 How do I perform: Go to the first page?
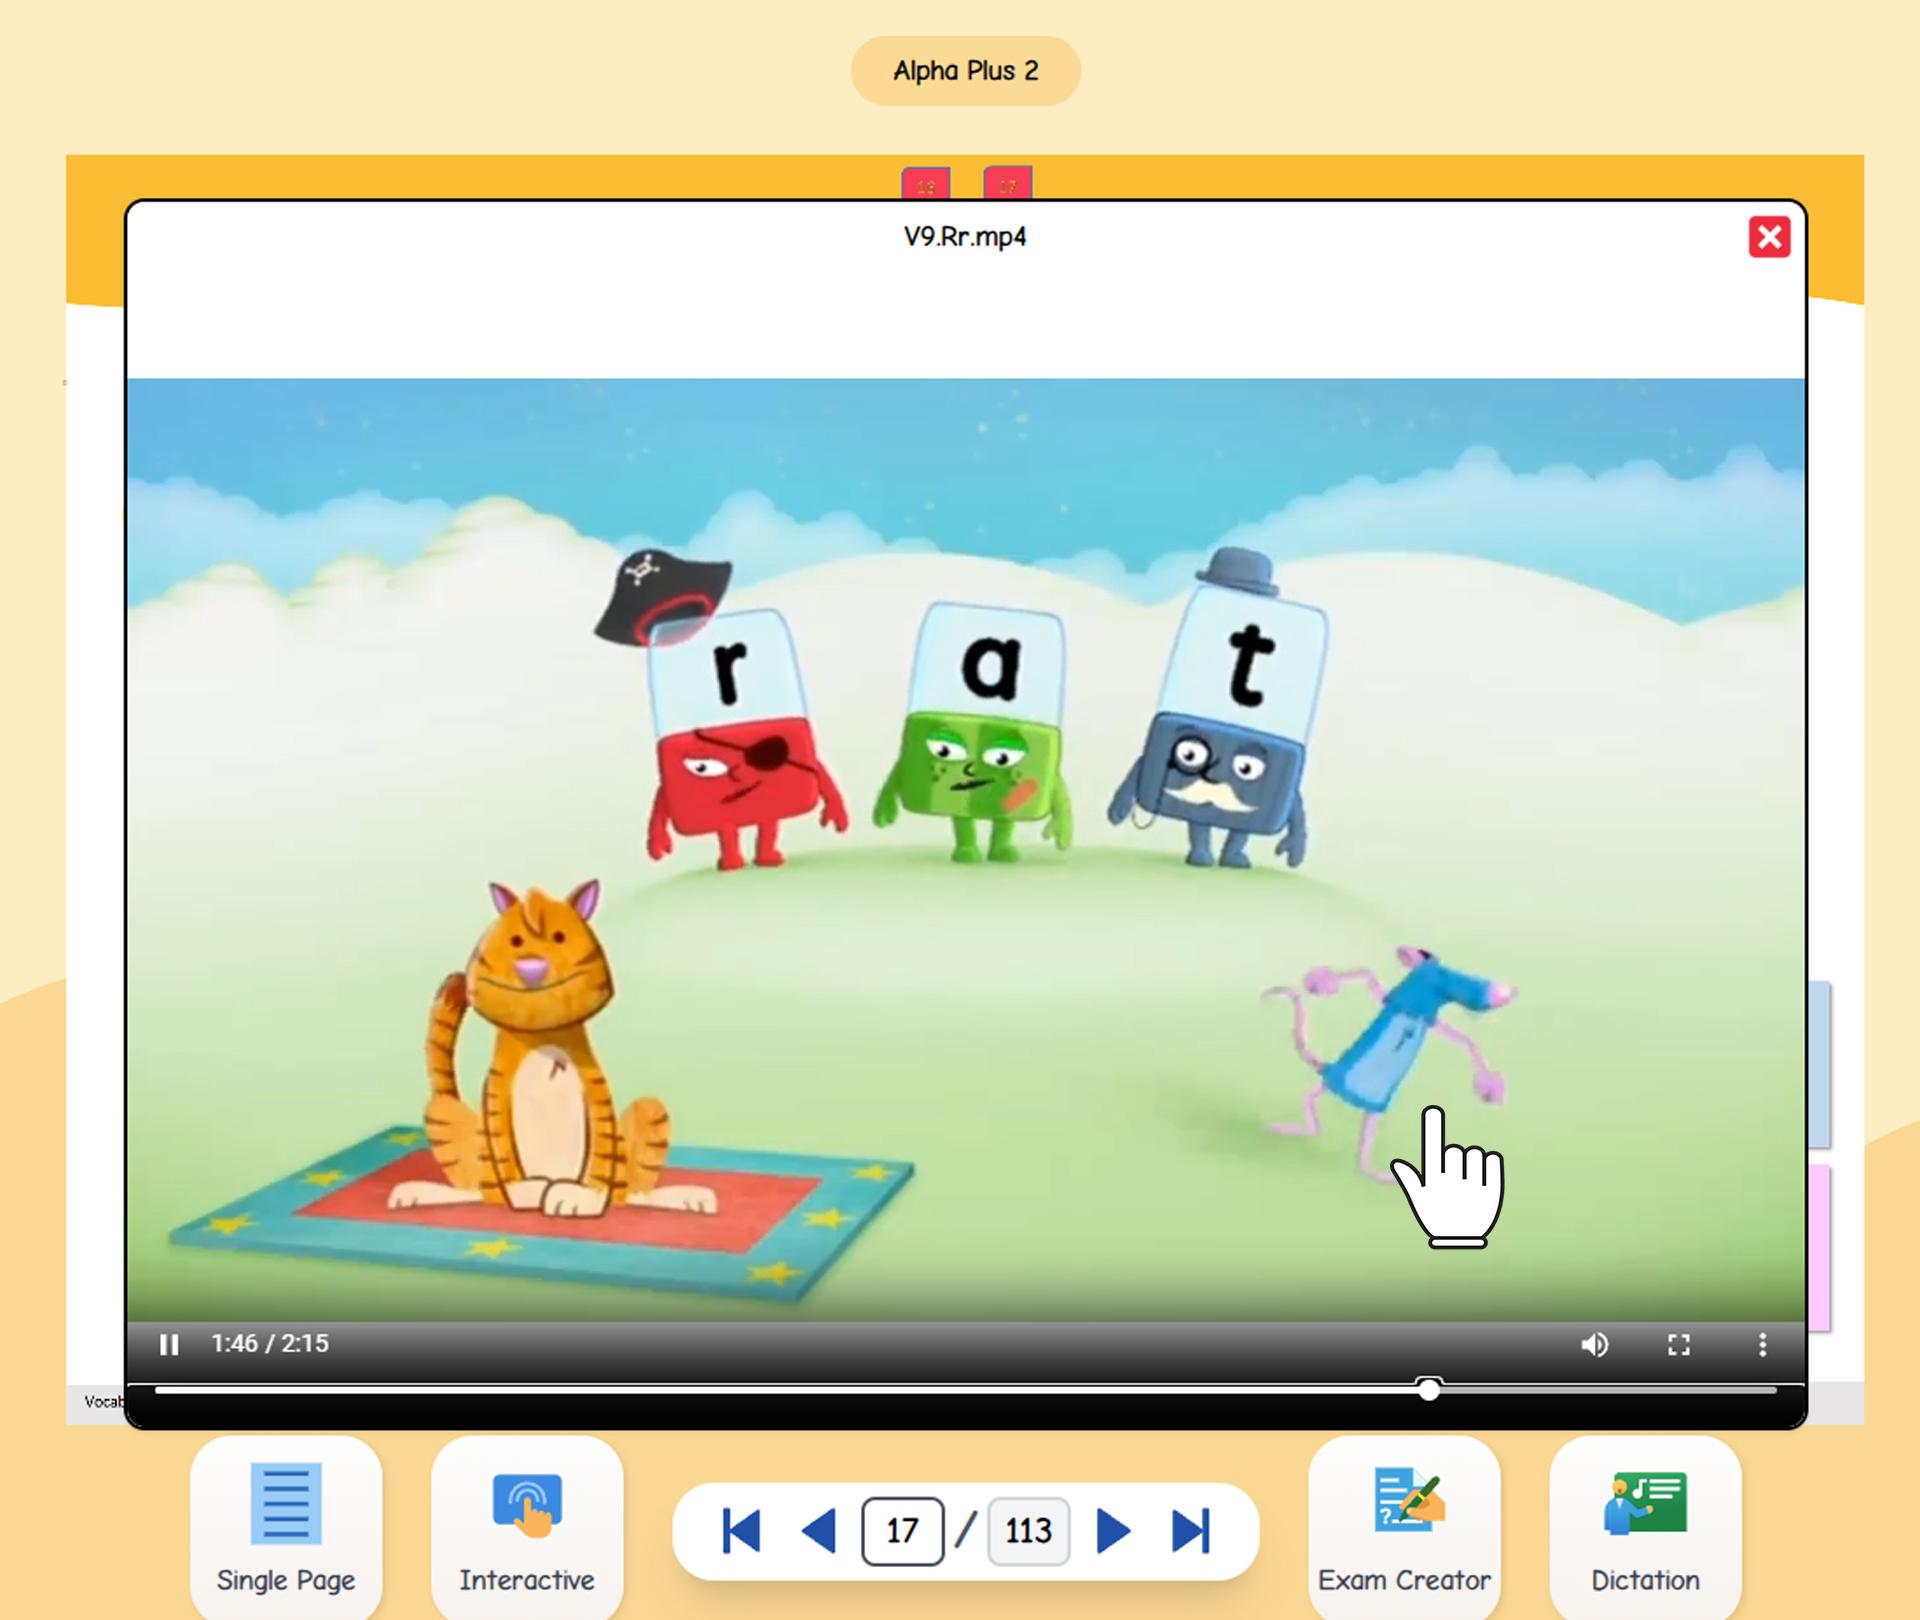pyautogui.click(x=741, y=1530)
